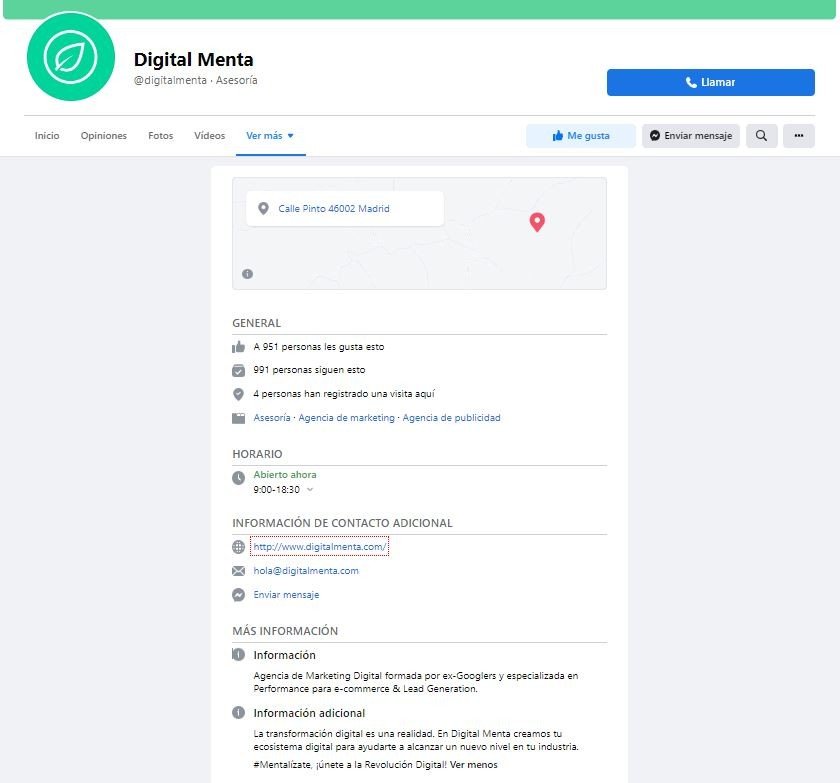Open the Agencia de publicidad category link

point(451,418)
